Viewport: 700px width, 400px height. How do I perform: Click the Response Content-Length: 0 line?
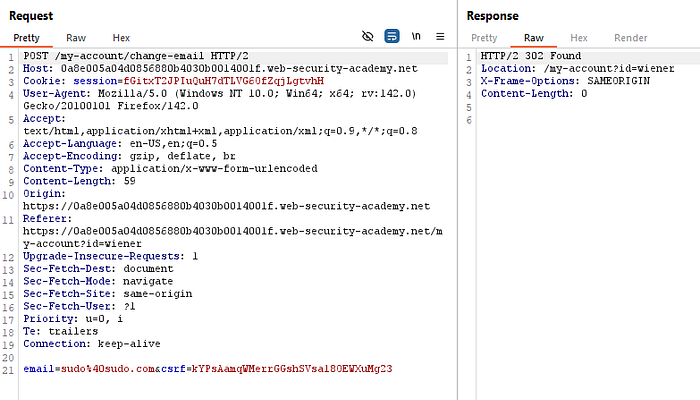click(x=534, y=93)
